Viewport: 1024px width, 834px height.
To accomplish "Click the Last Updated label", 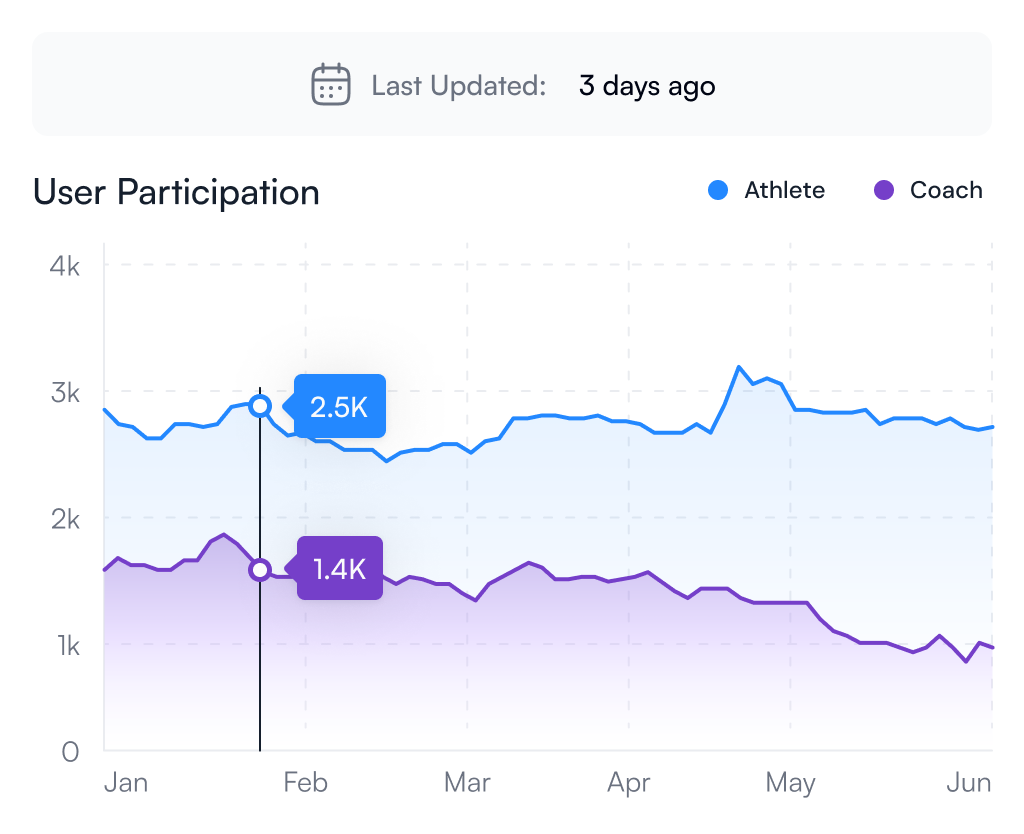I will click(x=458, y=86).
